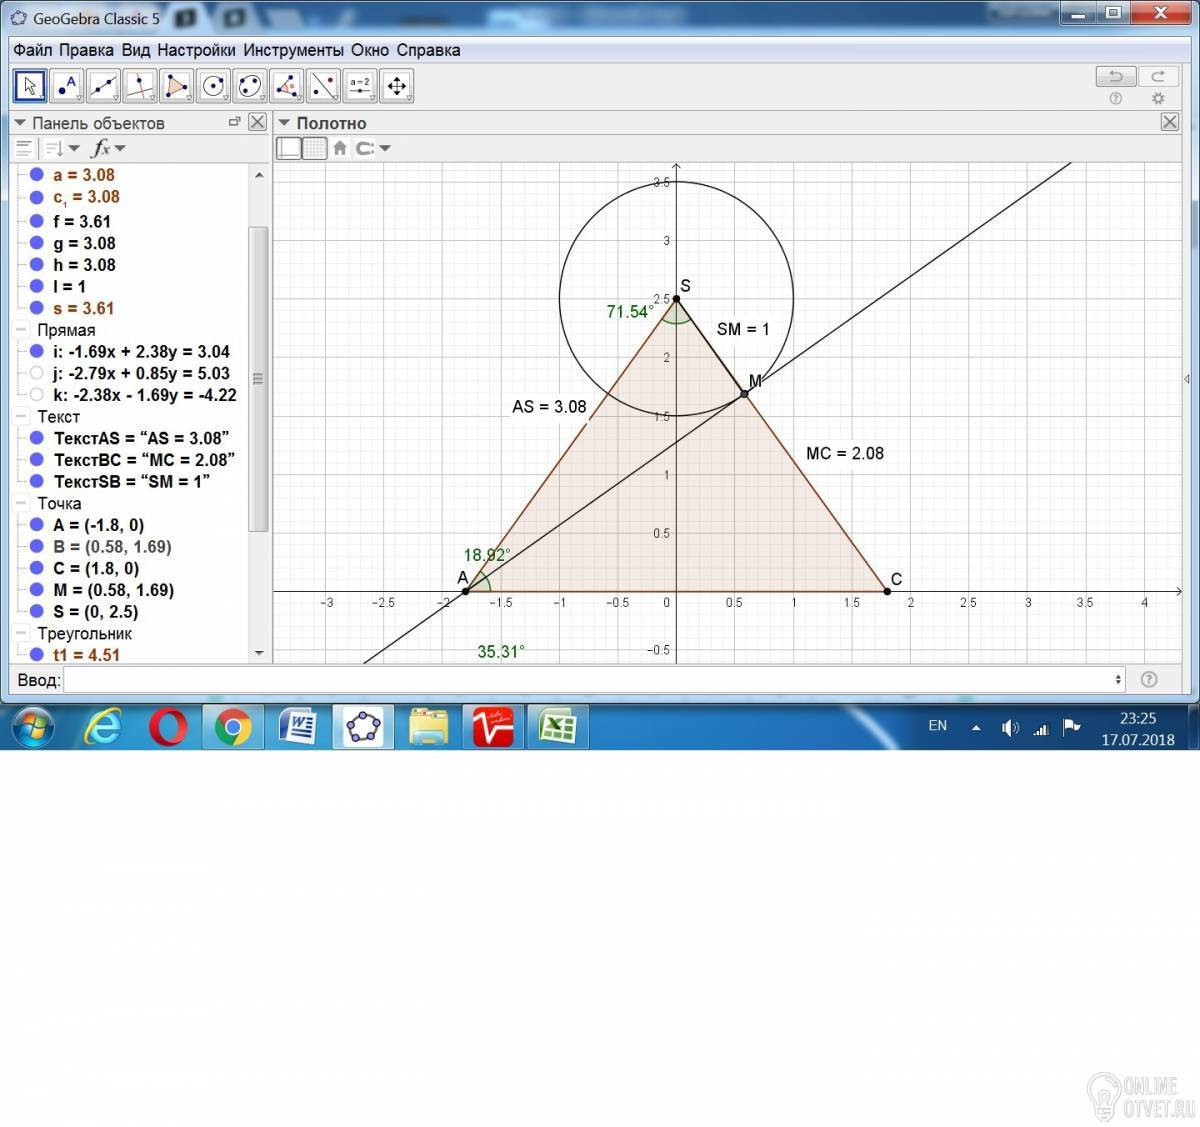The image size is (1200, 1127).
Task: Click the Undo arrow button
Action: [x=1115, y=76]
